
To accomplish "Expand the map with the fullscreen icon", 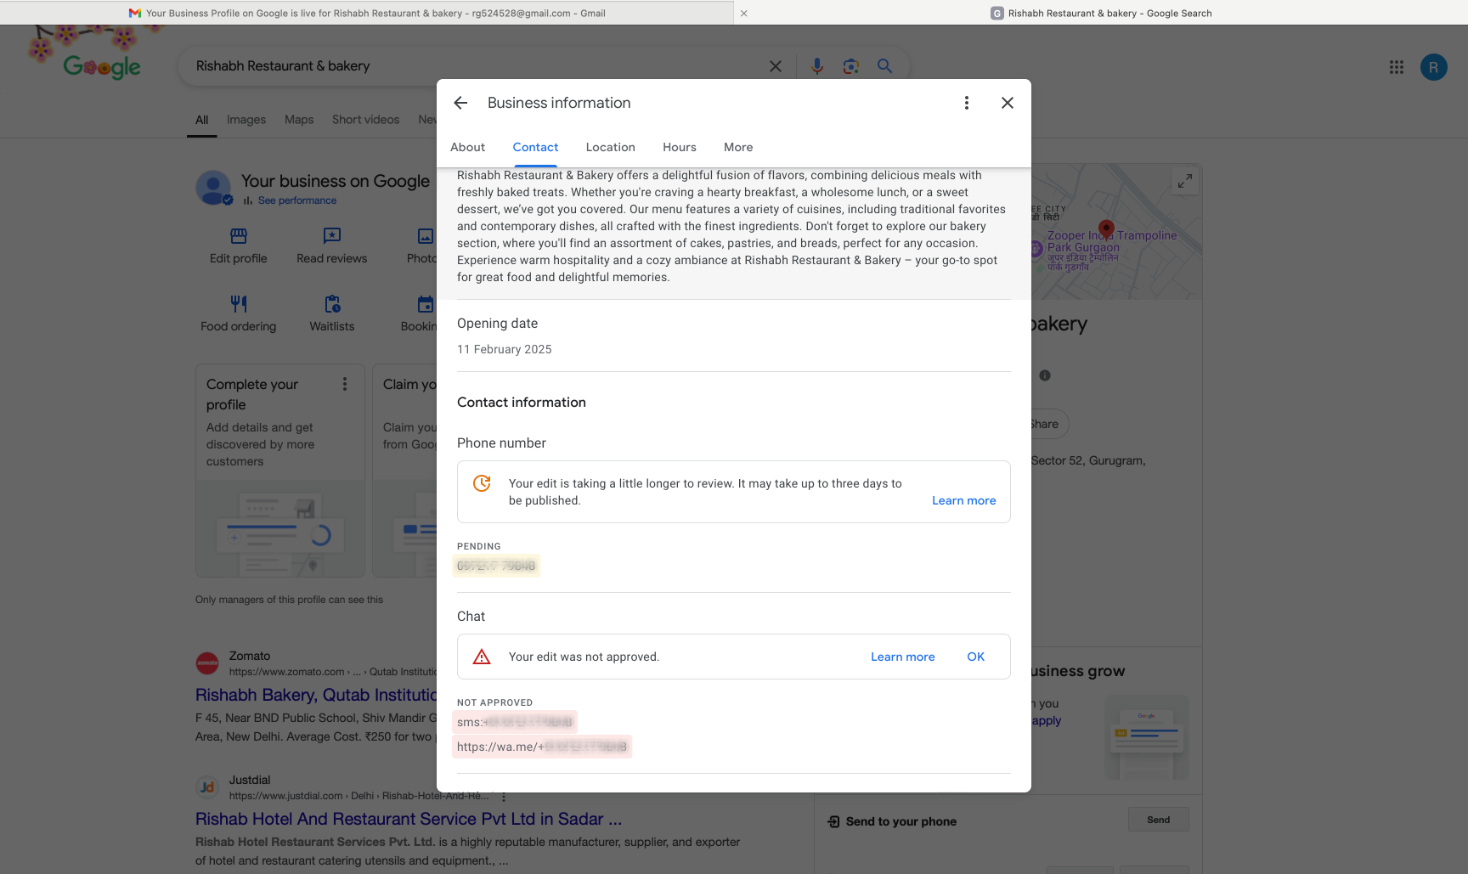I will click(1184, 181).
